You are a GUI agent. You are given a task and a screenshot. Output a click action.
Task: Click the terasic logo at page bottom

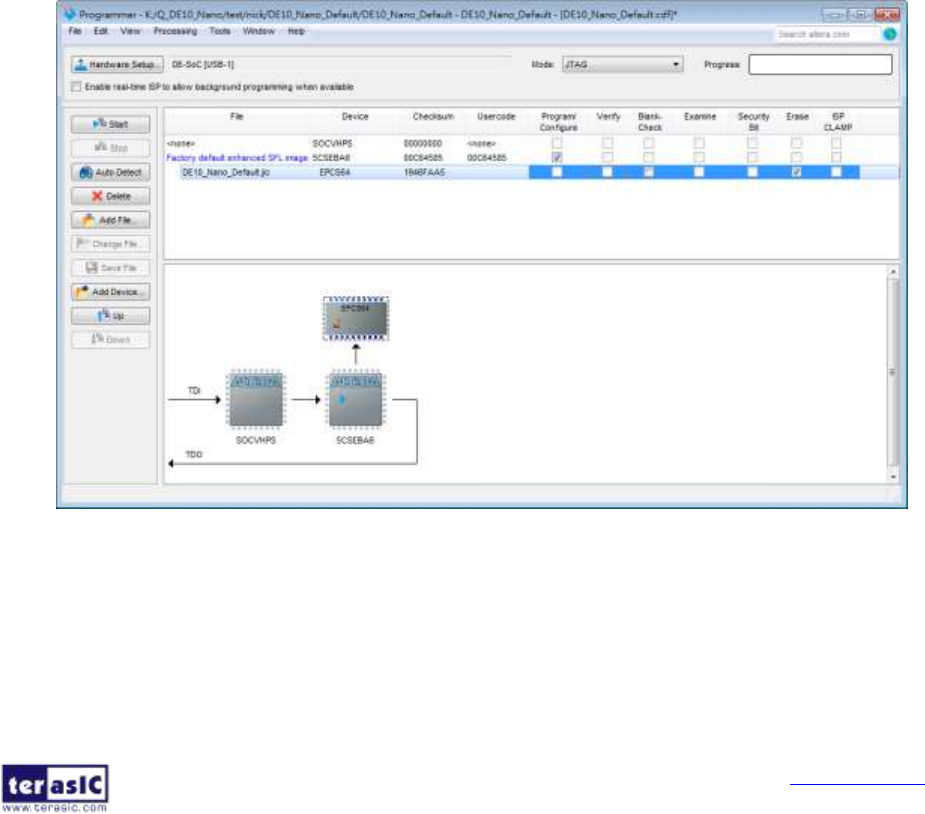pyautogui.click(x=55, y=789)
